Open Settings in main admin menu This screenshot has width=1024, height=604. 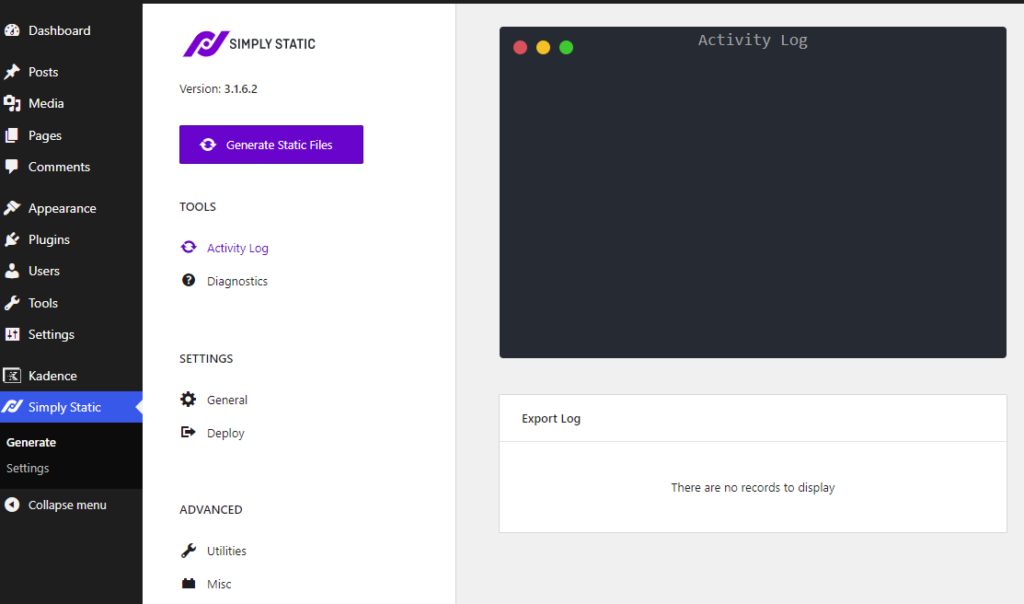tap(51, 335)
